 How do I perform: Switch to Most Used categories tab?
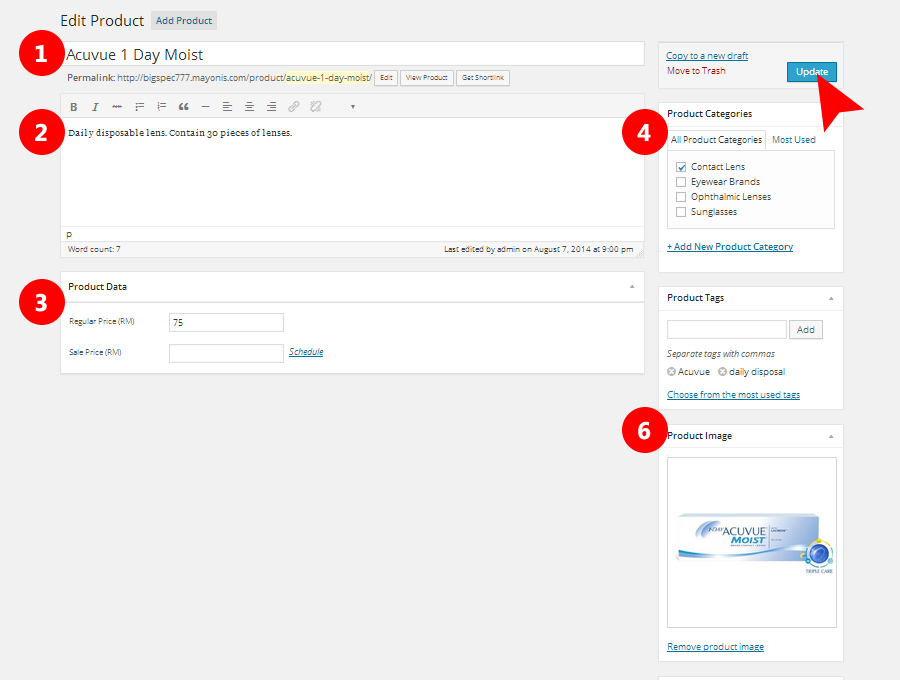(x=794, y=140)
